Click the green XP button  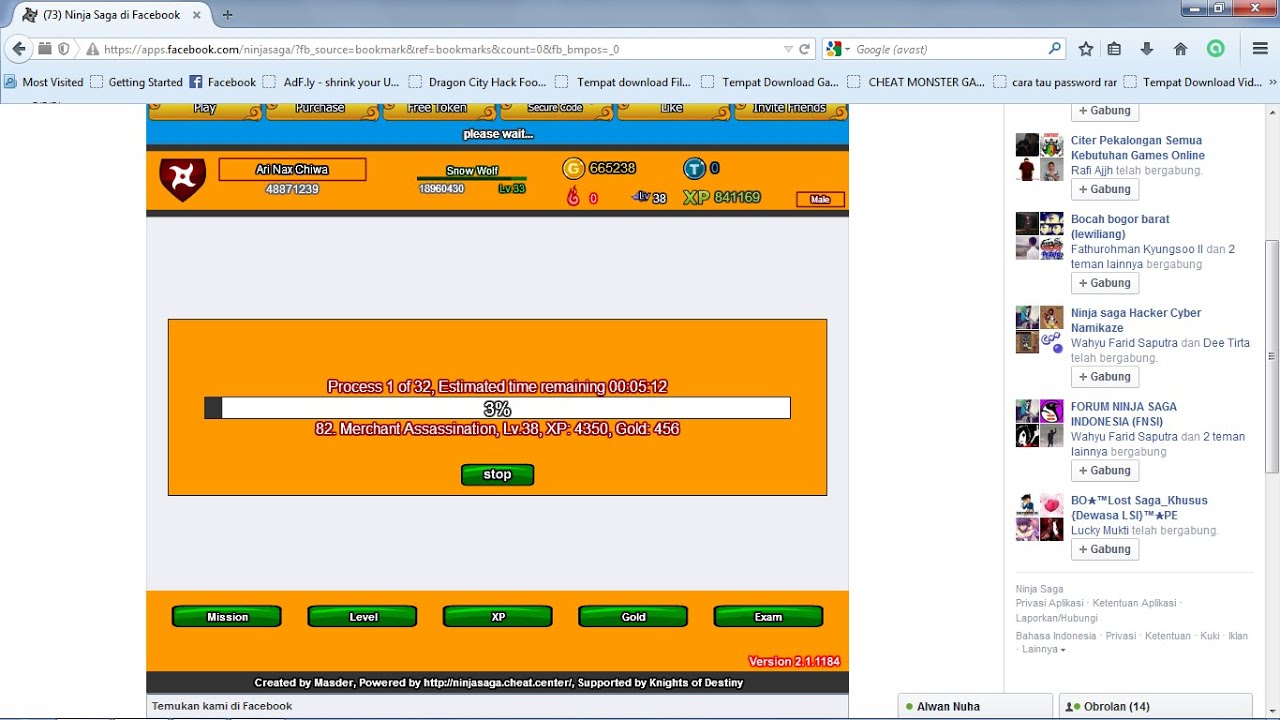click(x=498, y=617)
